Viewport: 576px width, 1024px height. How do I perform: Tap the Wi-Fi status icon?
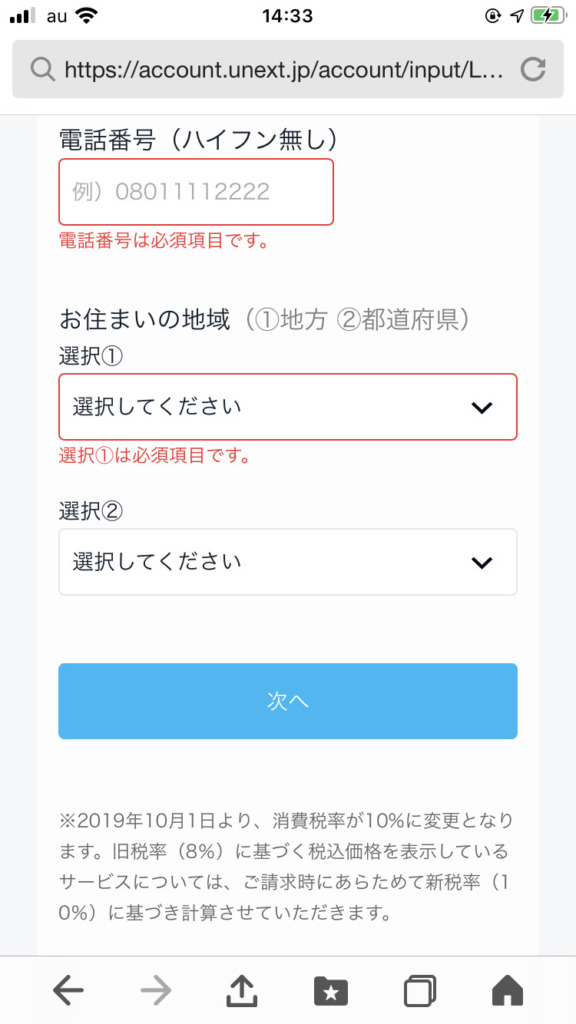86,16
